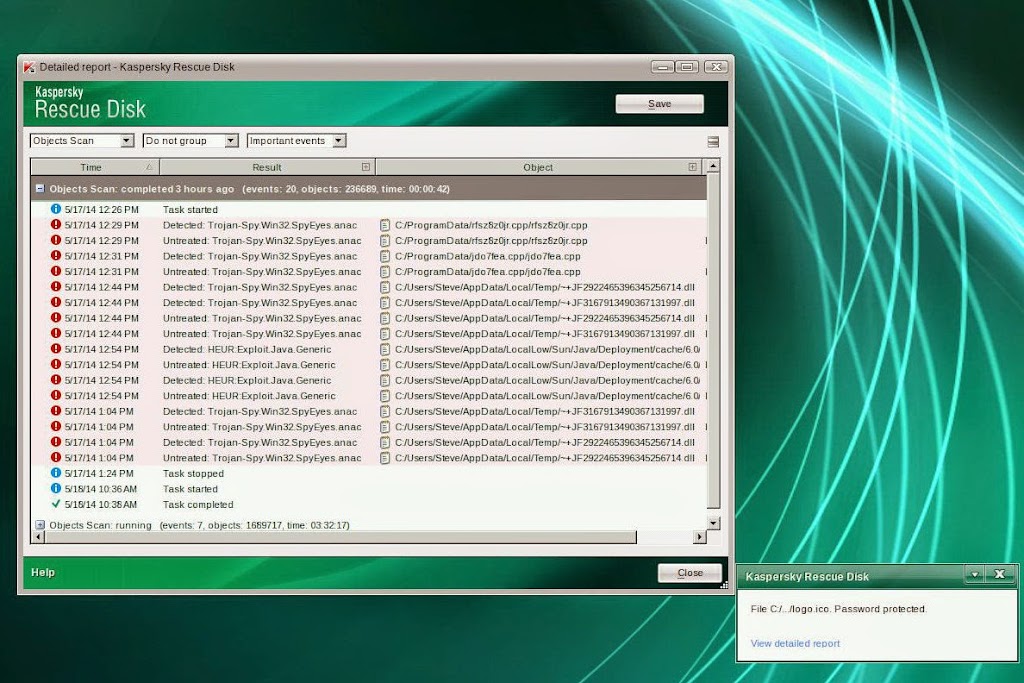Click the file icon for Untreated JF3167913490367131997.dll at 1:04 PM

click(x=385, y=427)
